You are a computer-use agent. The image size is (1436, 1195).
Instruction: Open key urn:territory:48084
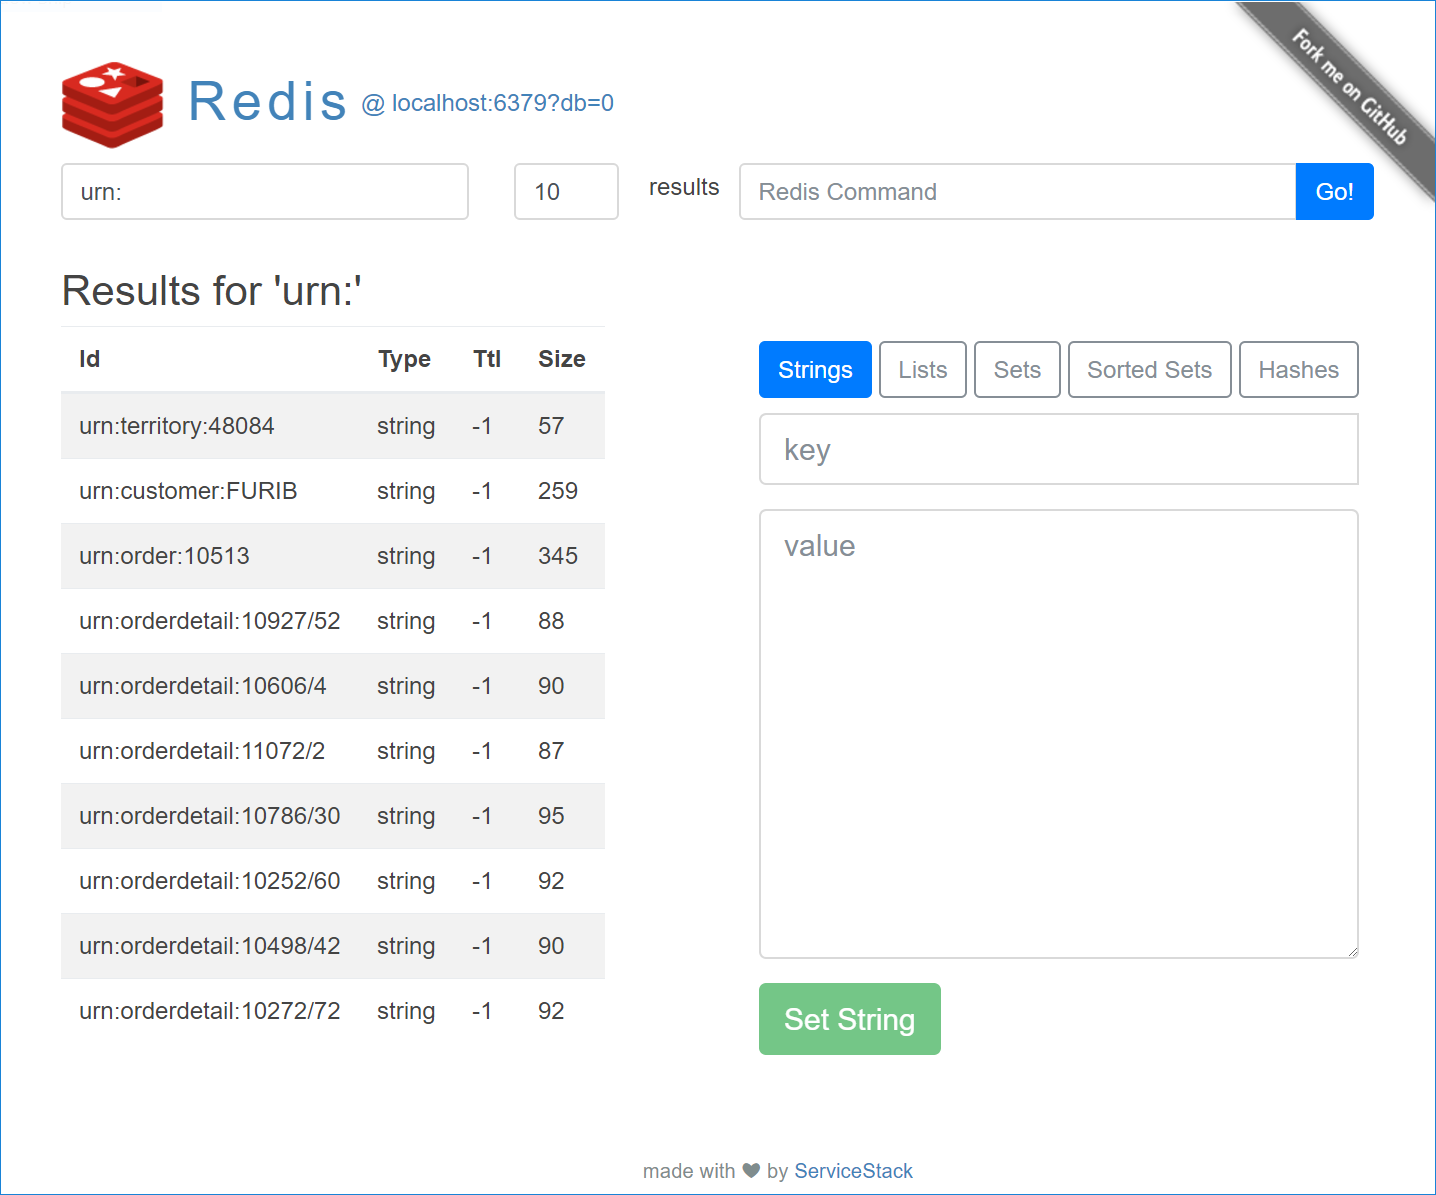pyautogui.click(x=177, y=426)
